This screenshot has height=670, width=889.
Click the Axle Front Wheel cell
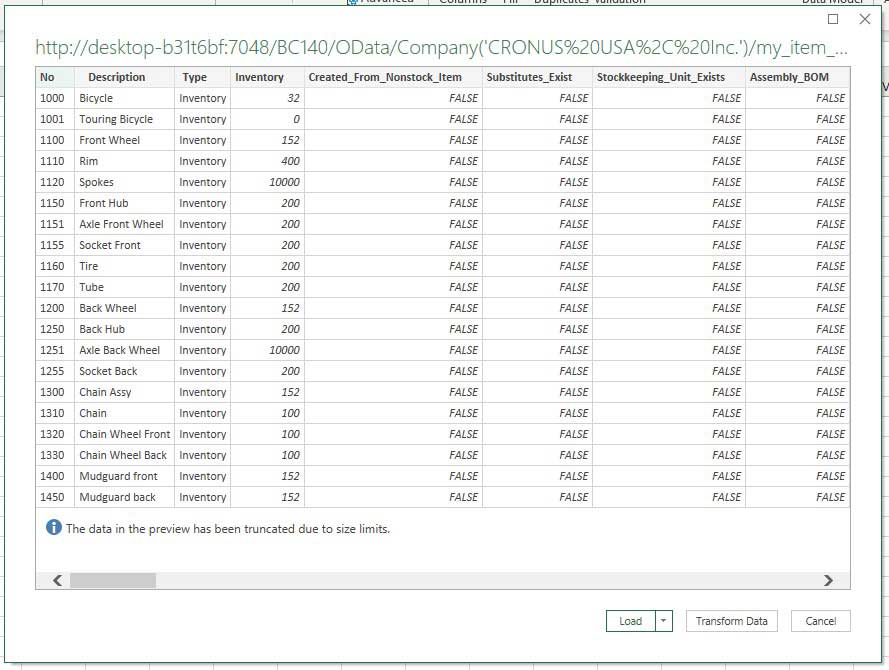click(x=125, y=224)
